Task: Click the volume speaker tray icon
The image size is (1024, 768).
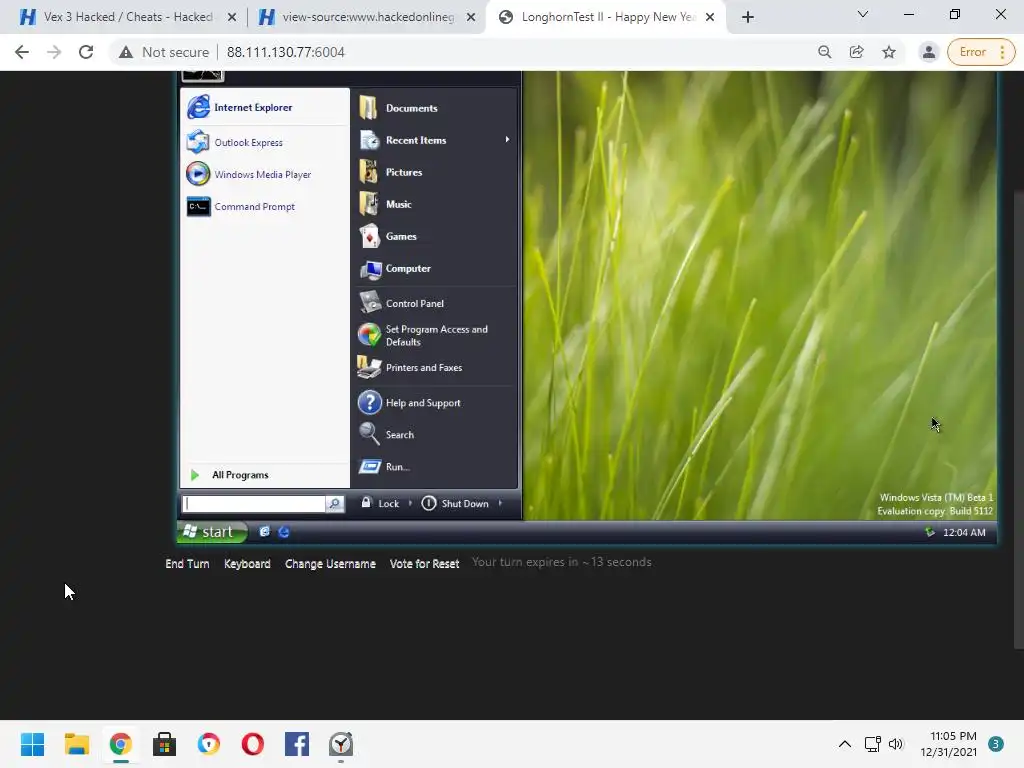Action: 895,744
